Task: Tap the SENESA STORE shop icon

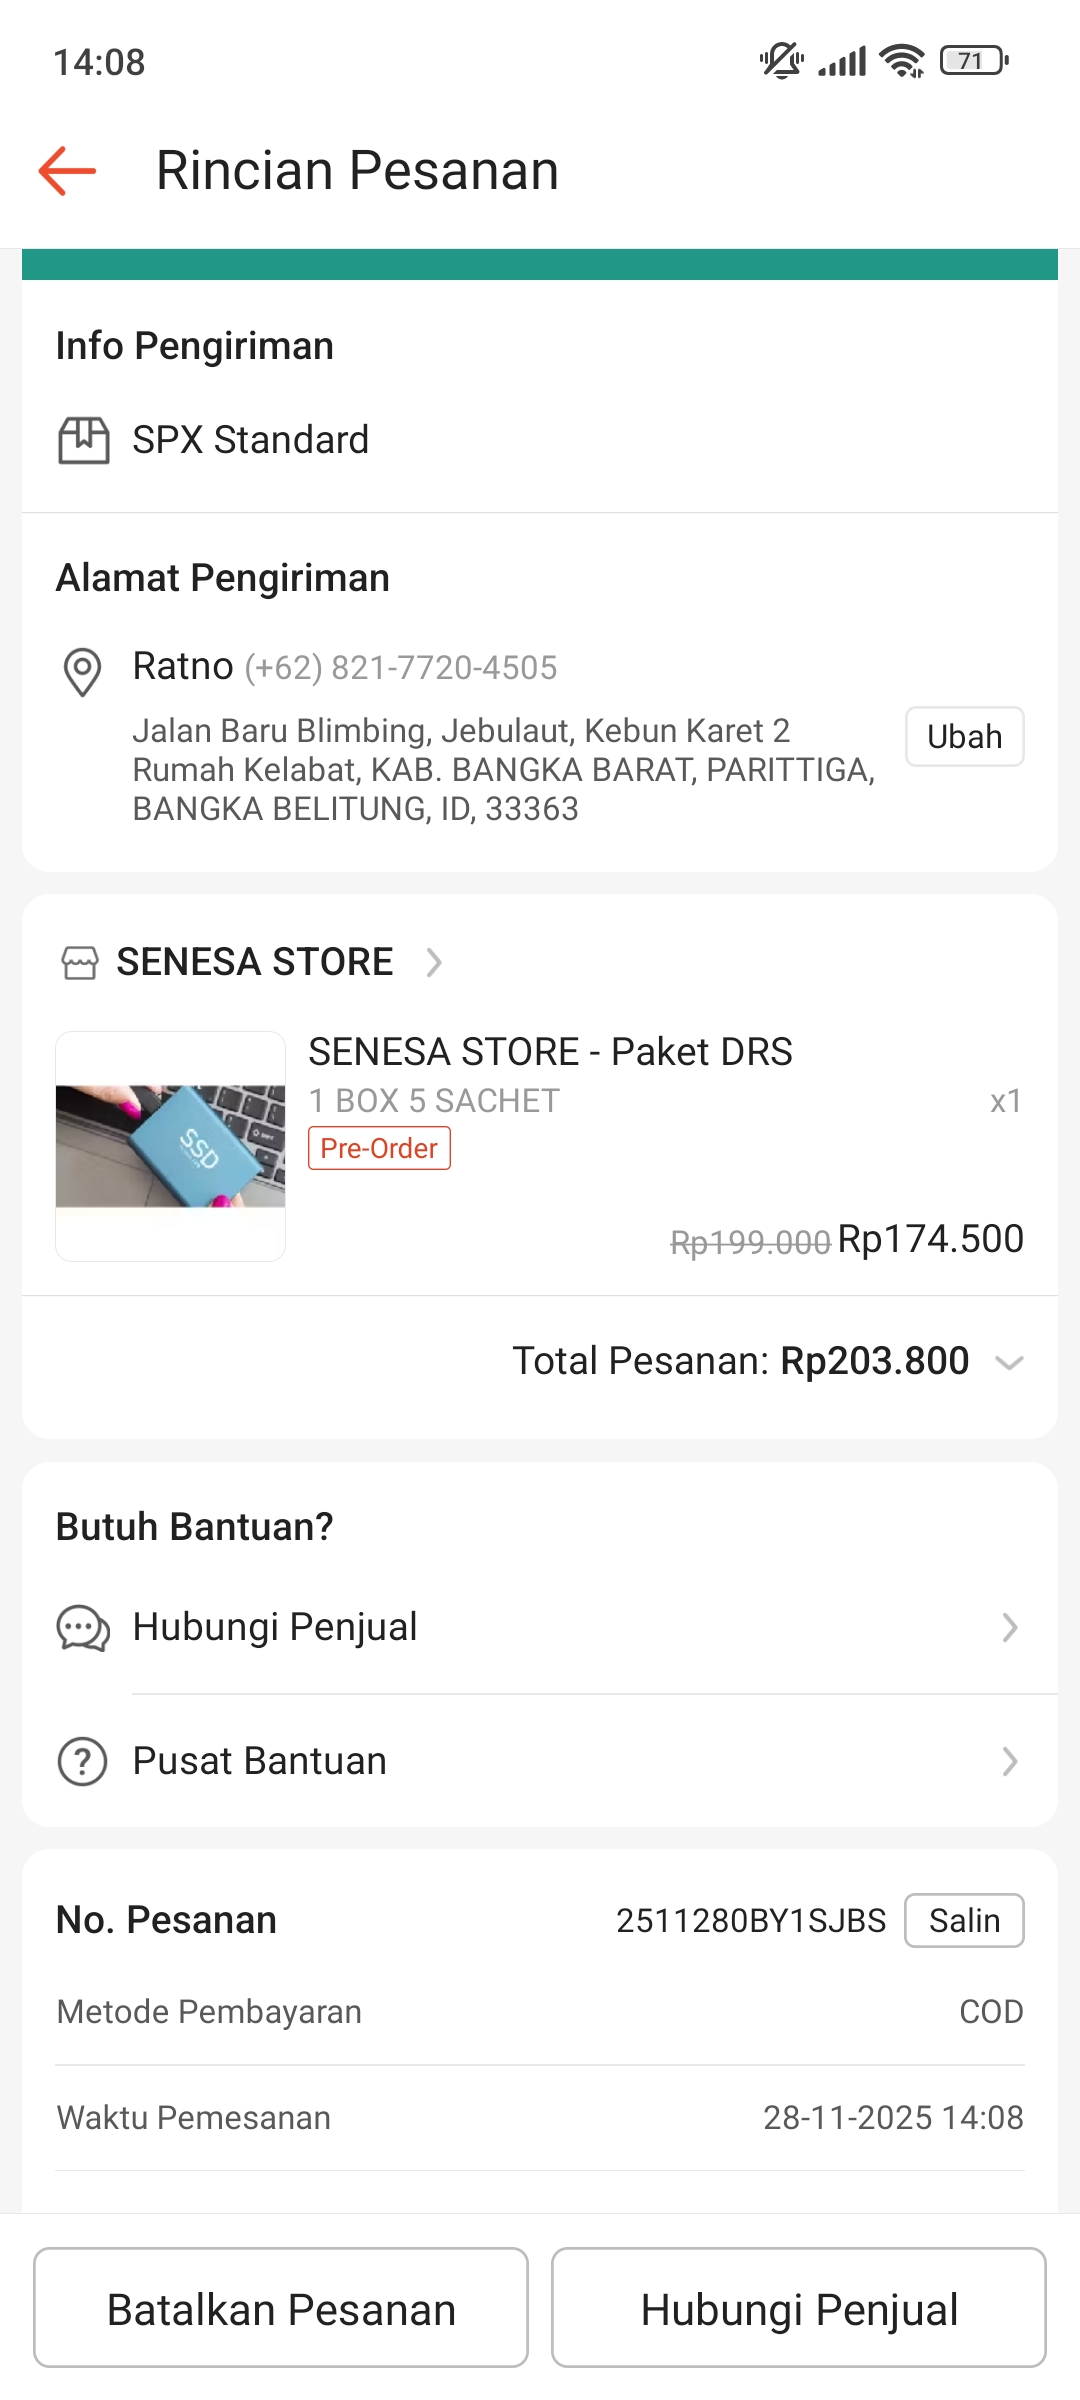Action: [80, 962]
